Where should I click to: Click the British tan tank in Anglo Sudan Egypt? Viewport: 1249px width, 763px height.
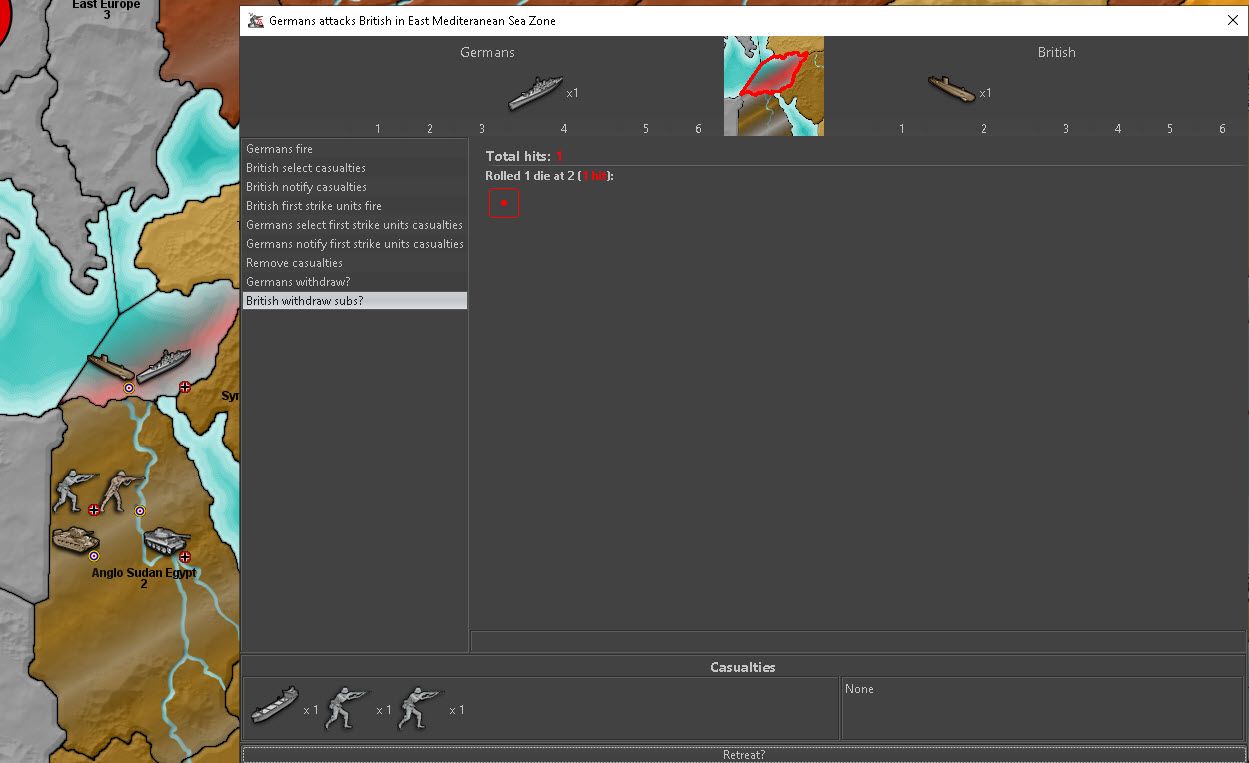click(x=75, y=539)
